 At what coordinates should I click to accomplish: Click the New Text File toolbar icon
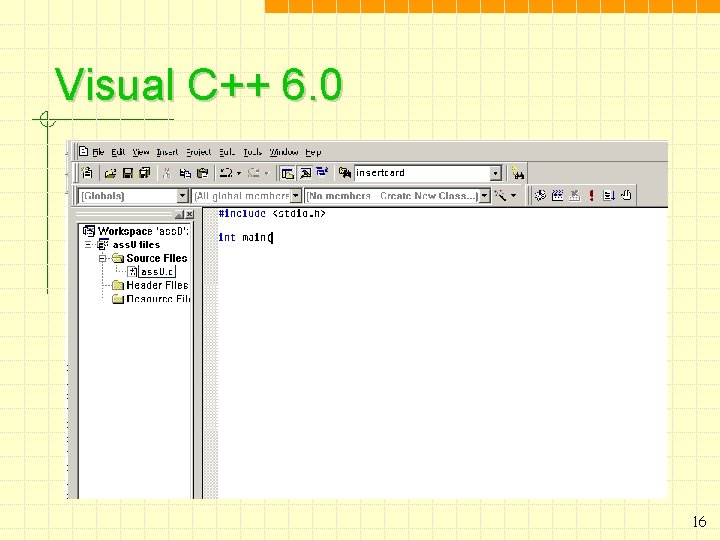click(x=87, y=173)
